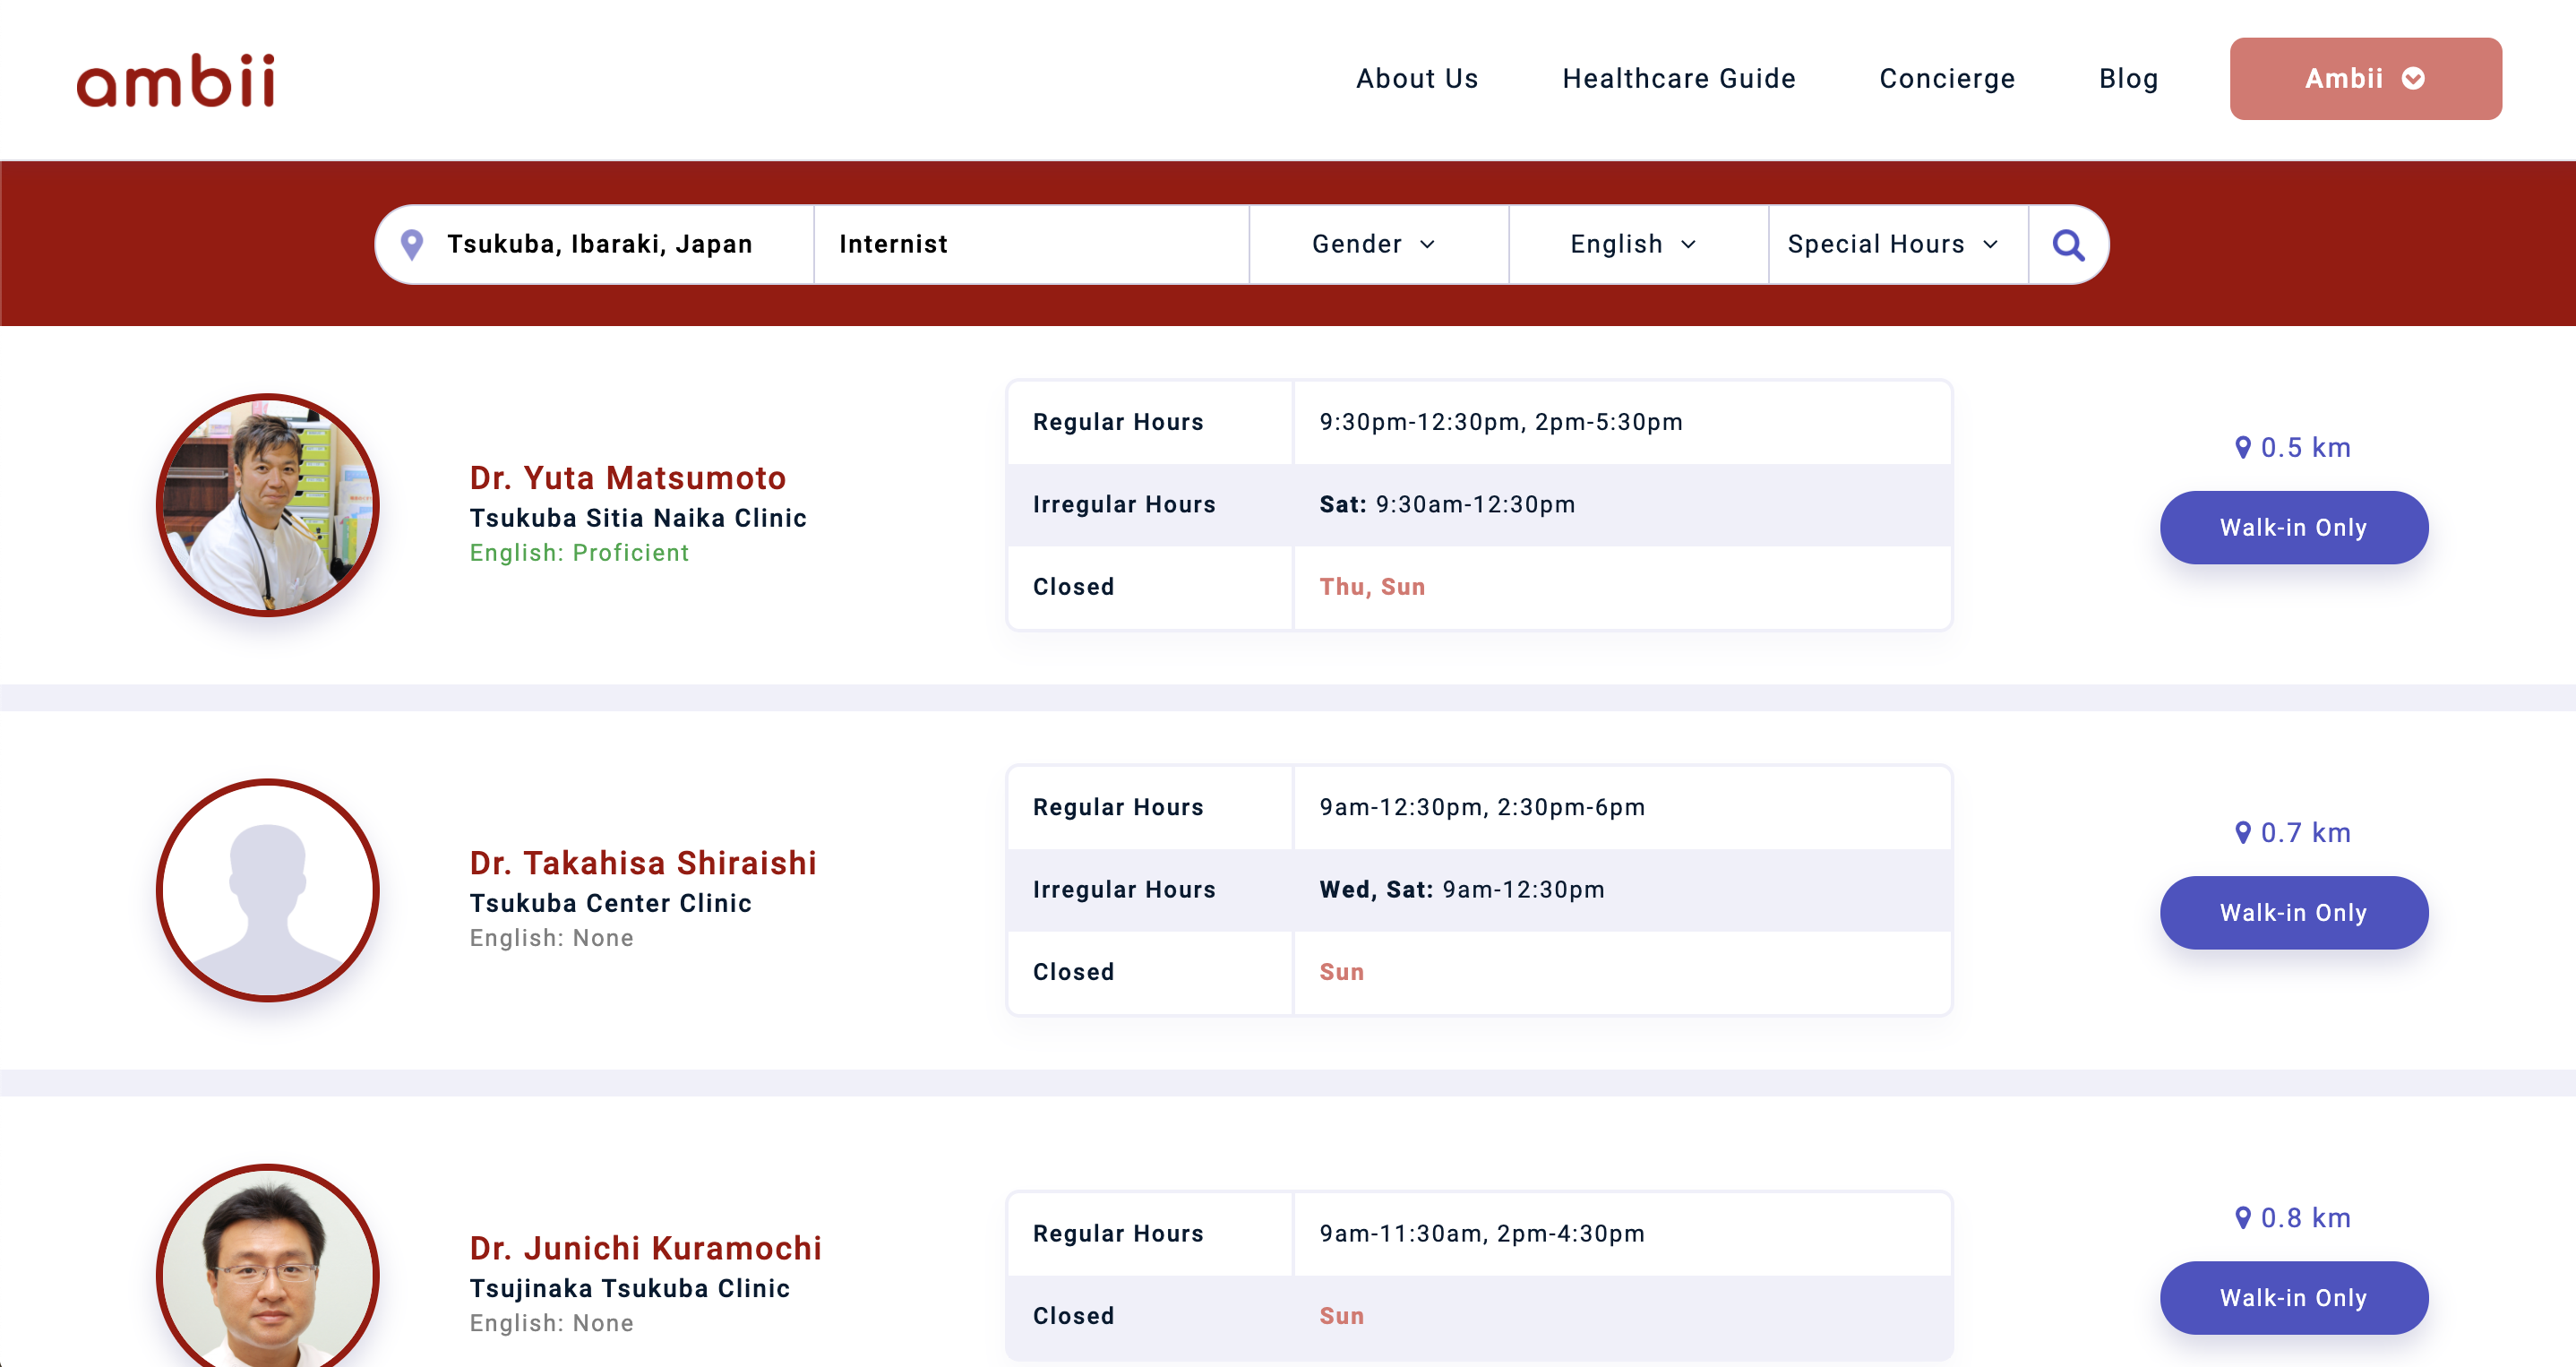The image size is (2576, 1367).
Task: Open the Special Hours filter dropdown
Action: [1895, 243]
